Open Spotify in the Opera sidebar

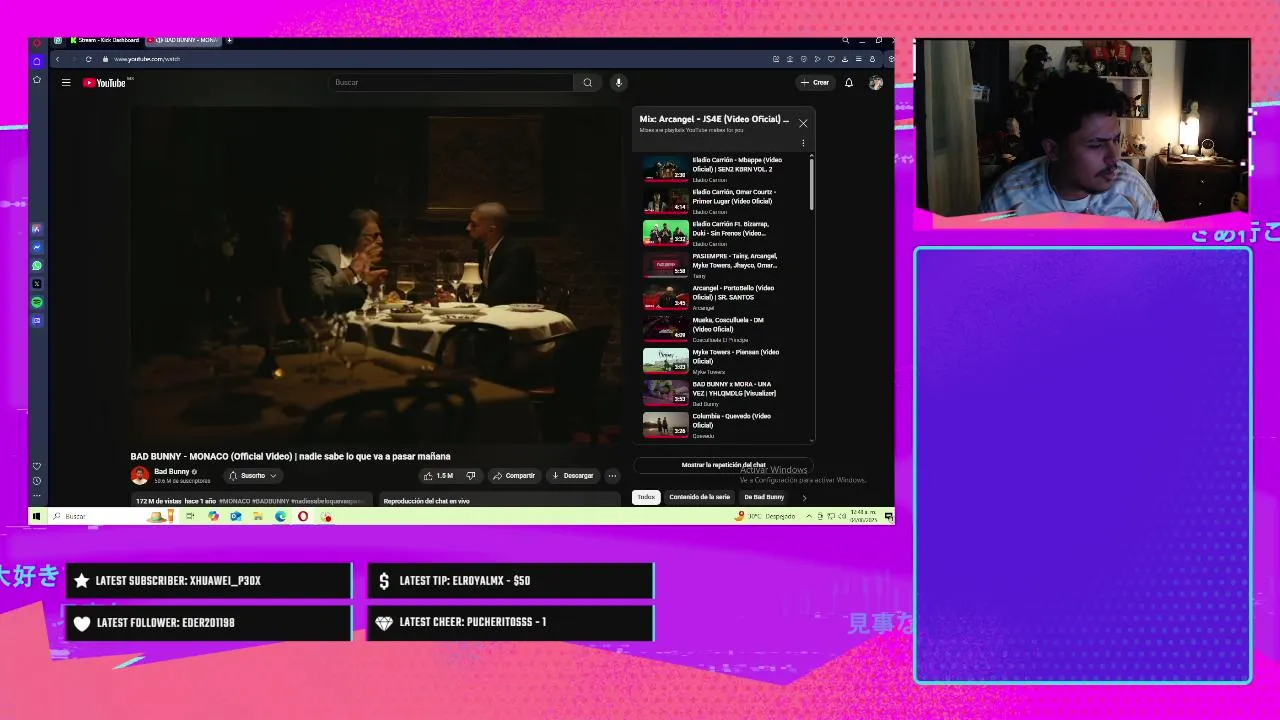(37, 302)
